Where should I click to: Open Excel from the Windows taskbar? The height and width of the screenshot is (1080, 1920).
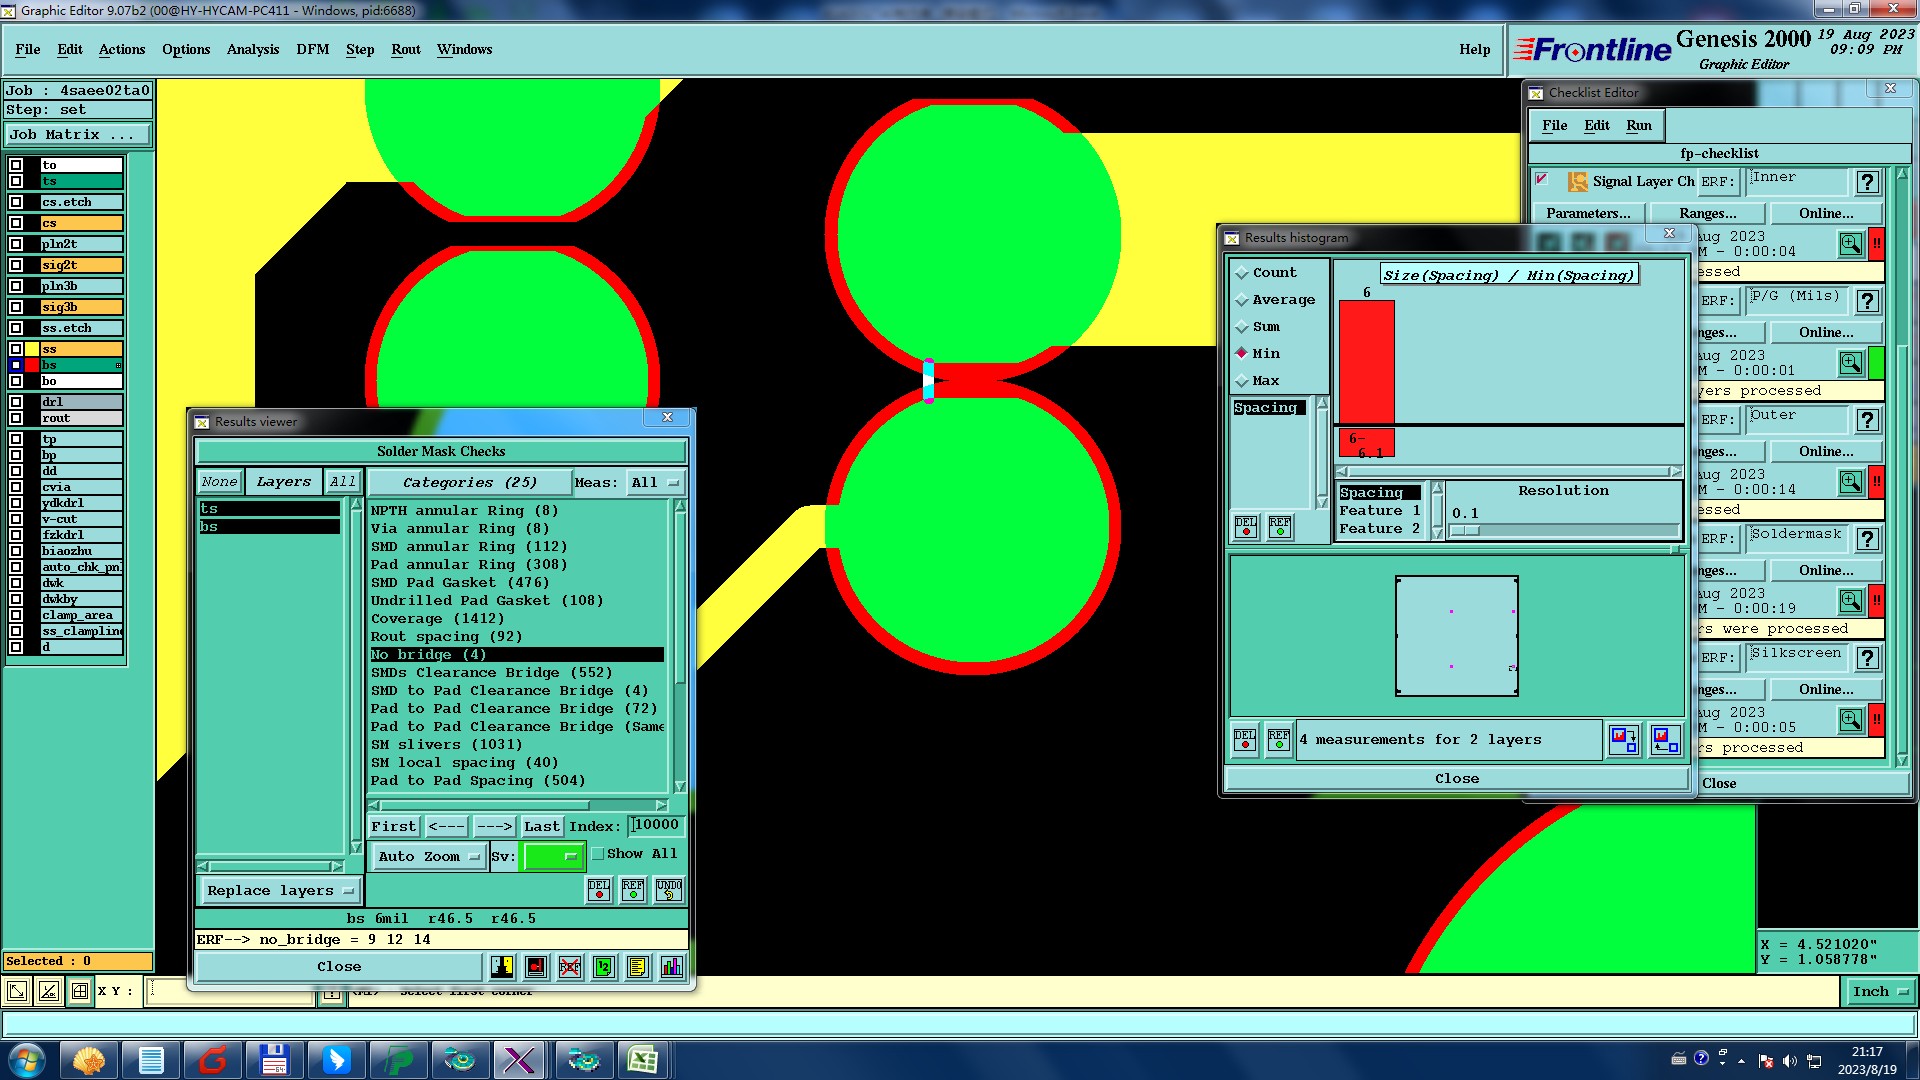pyautogui.click(x=642, y=1060)
